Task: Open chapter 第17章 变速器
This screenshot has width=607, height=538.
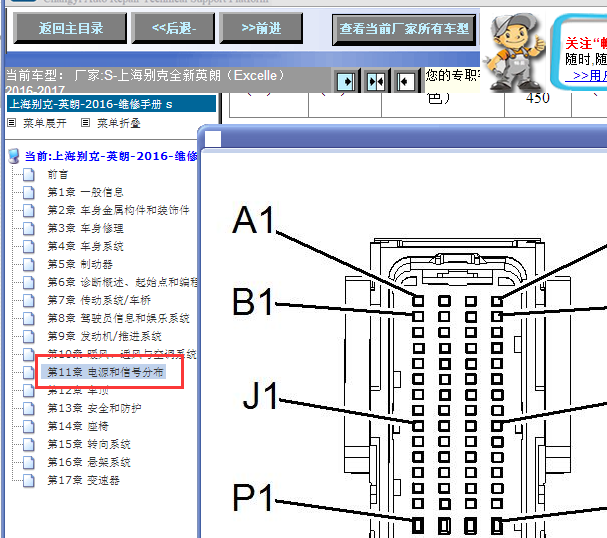Action: (83, 480)
